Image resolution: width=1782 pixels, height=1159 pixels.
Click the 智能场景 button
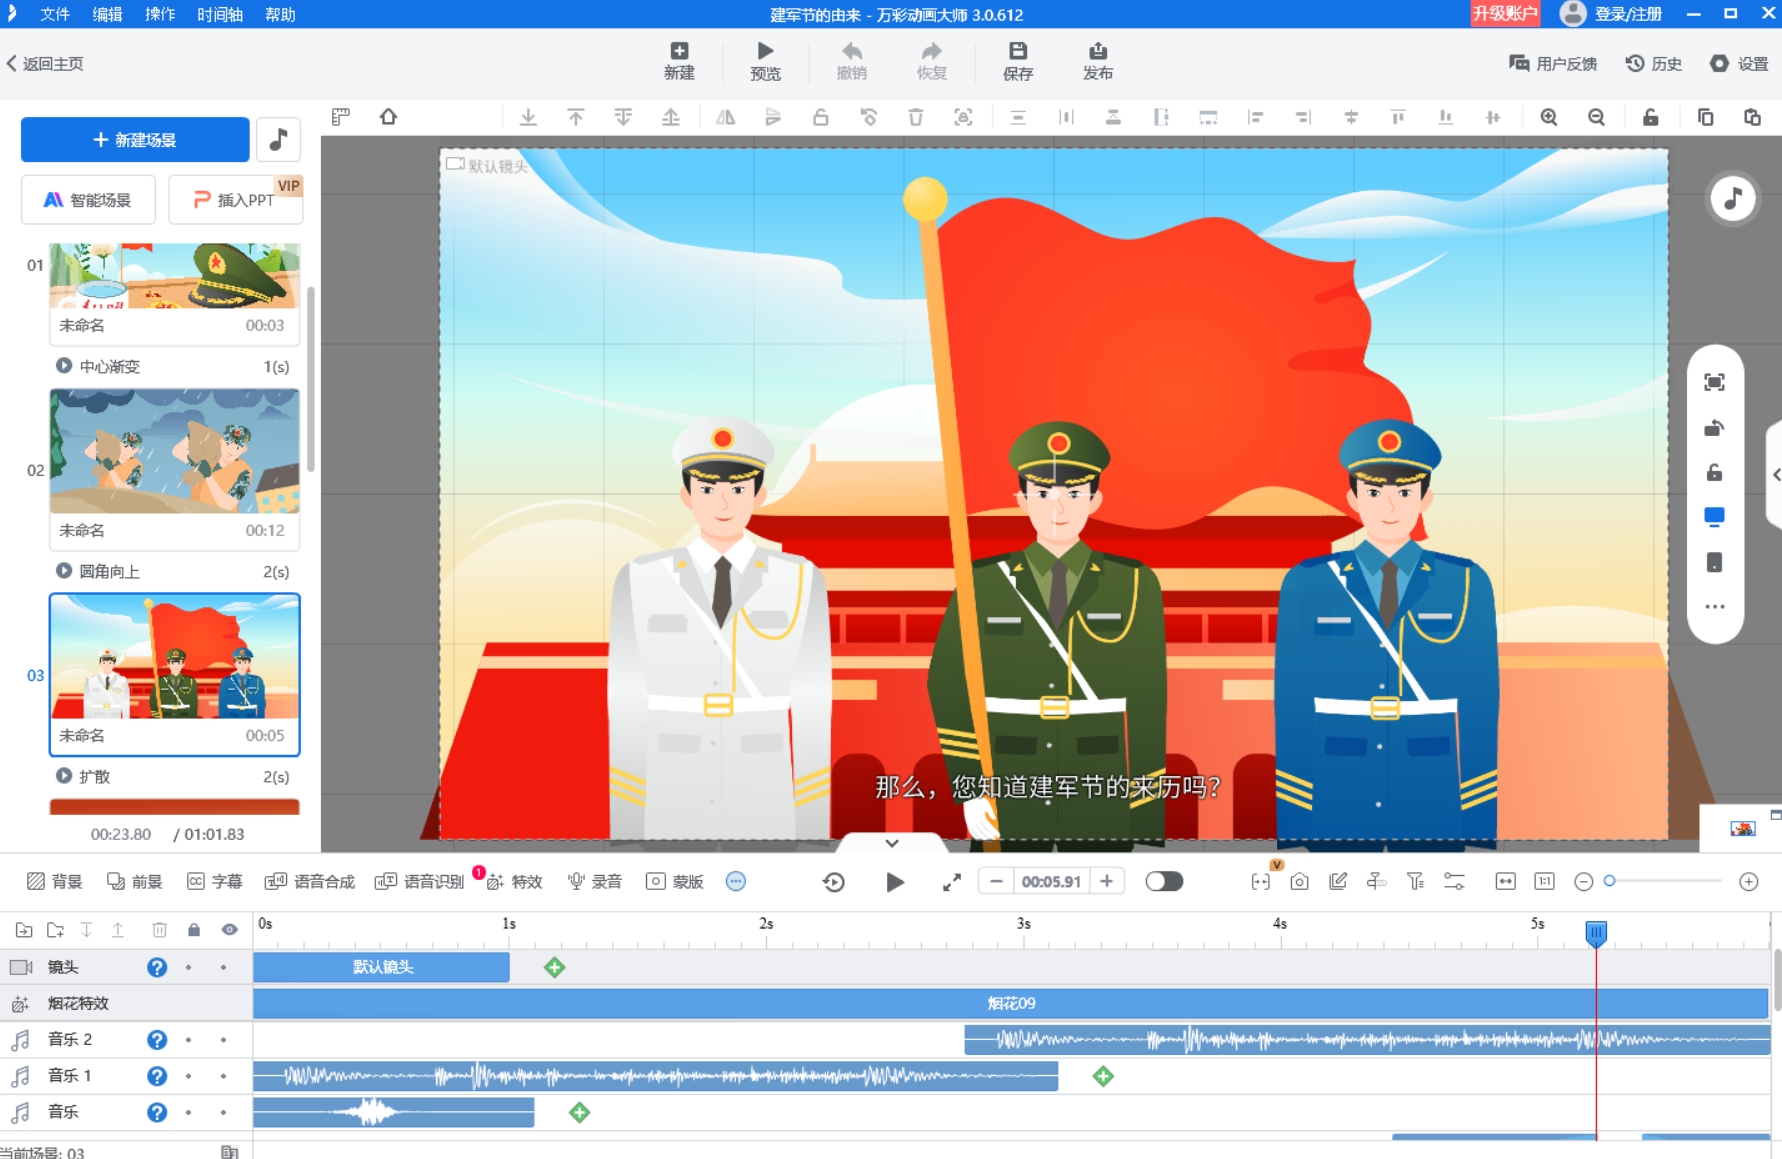pyautogui.click(x=88, y=200)
